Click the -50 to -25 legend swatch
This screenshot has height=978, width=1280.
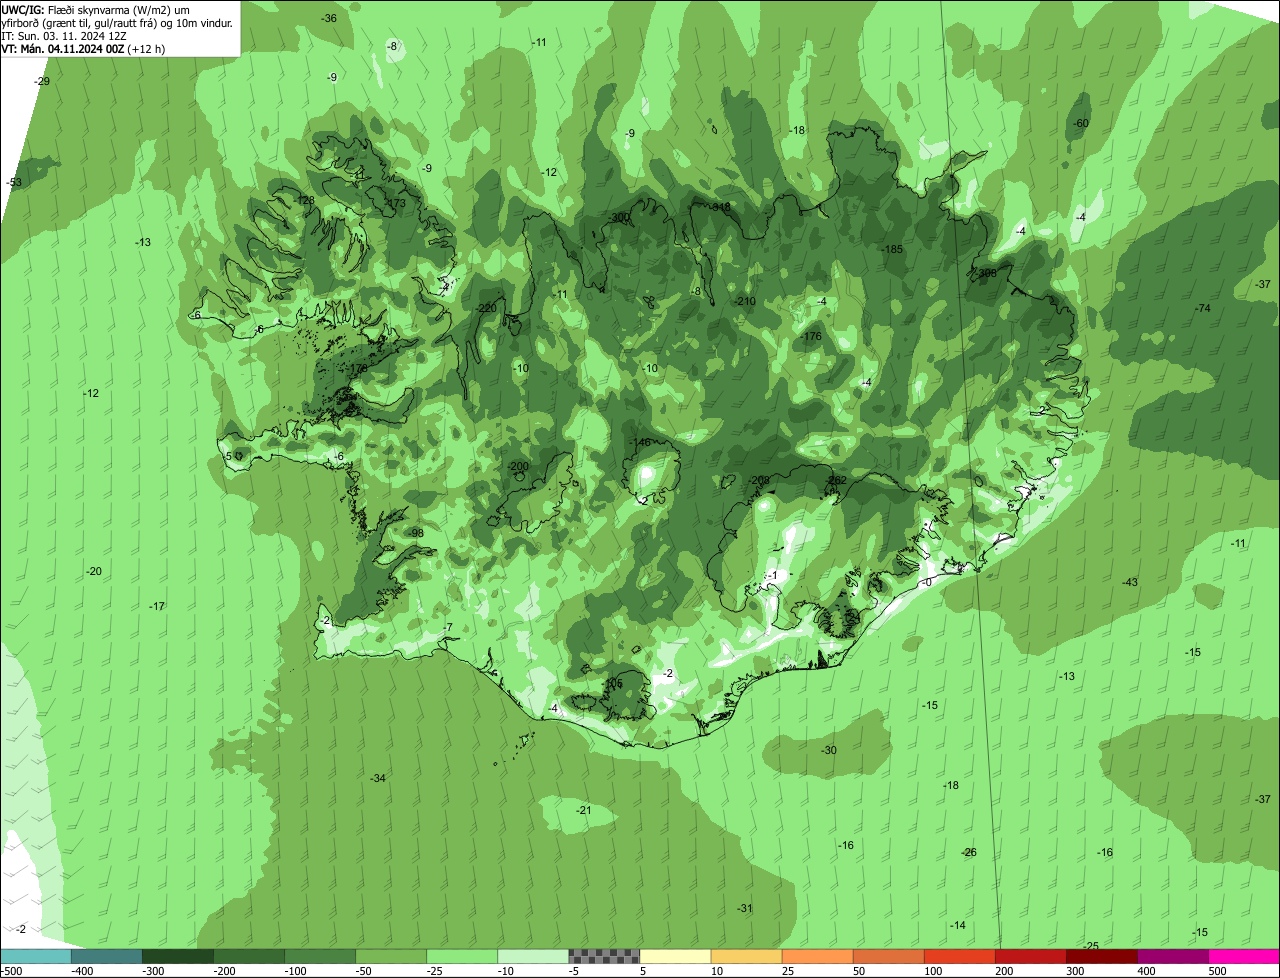pos(391,956)
